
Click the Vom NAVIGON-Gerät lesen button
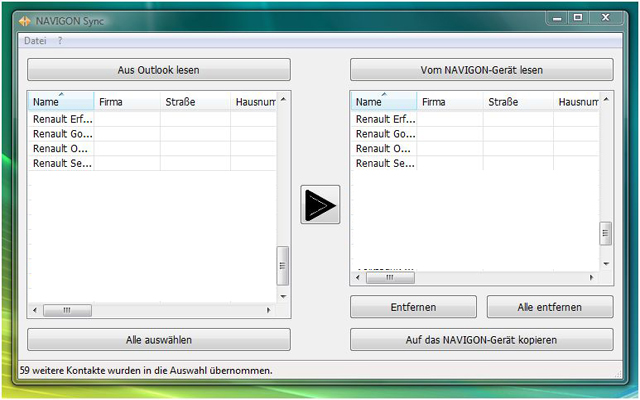point(481,70)
